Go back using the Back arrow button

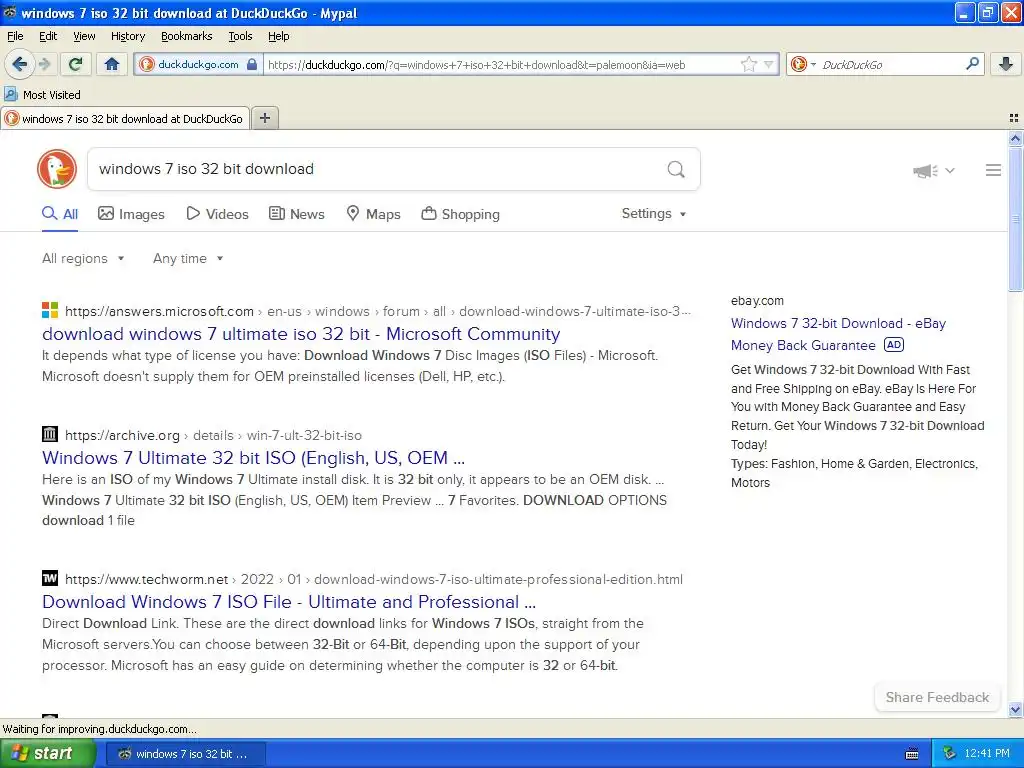point(19,64)
